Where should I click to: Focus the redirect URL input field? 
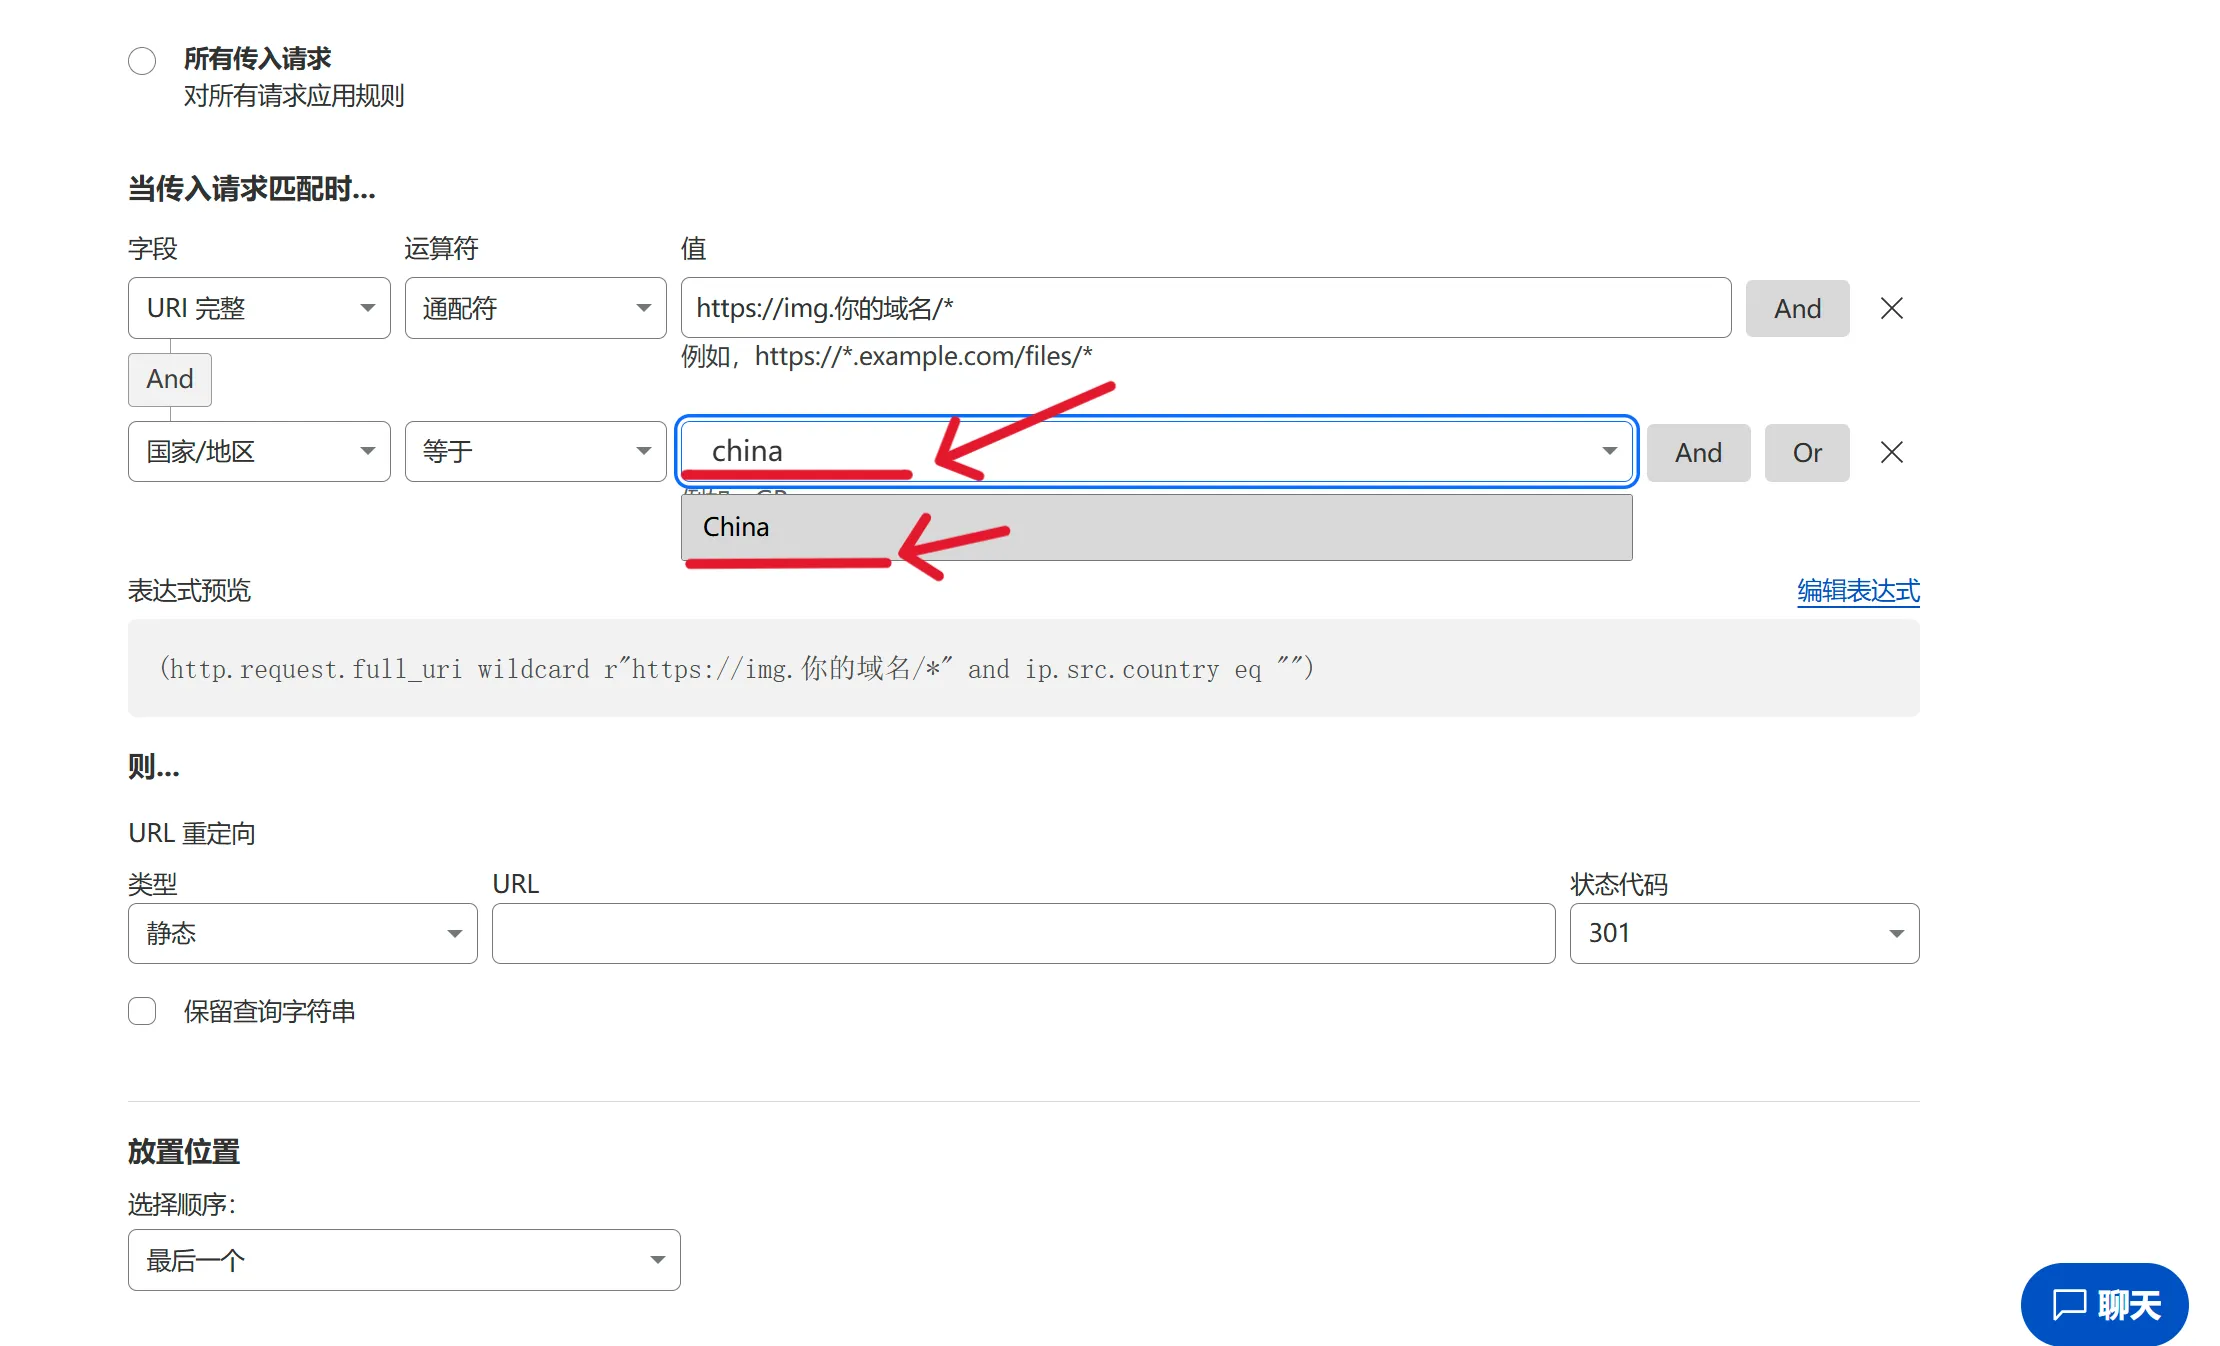pos(1023,933)
